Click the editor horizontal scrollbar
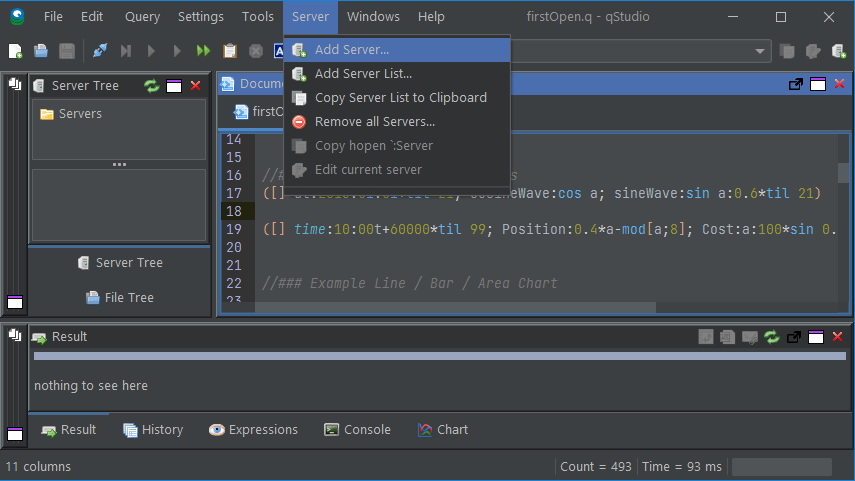Image resolution: width=855 pixels, height=481 pixels. coord(455,308)
